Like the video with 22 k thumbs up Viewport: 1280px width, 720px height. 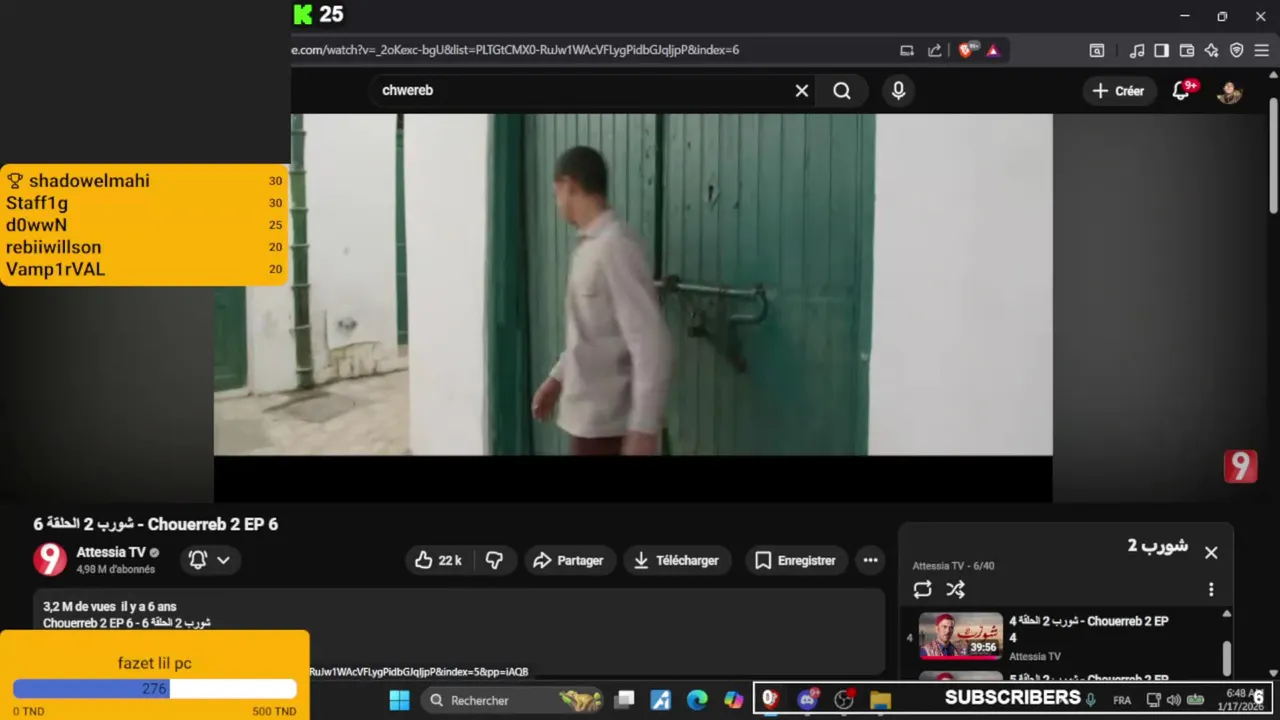437,561
